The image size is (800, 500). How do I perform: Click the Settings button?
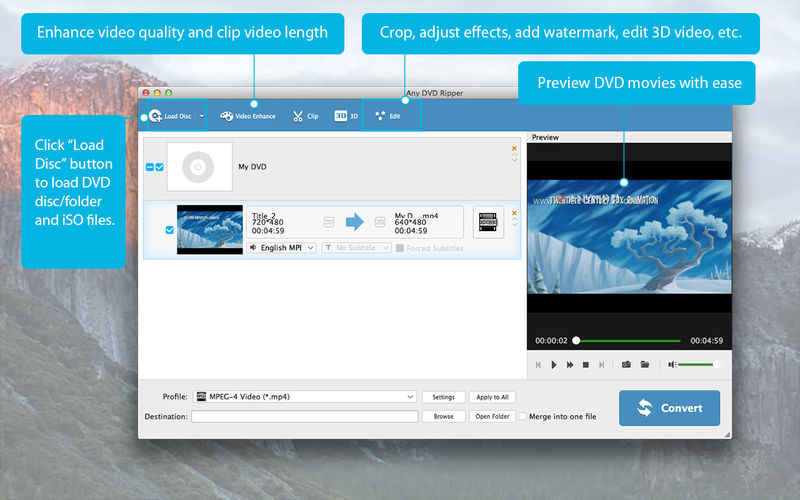[443, 397]
